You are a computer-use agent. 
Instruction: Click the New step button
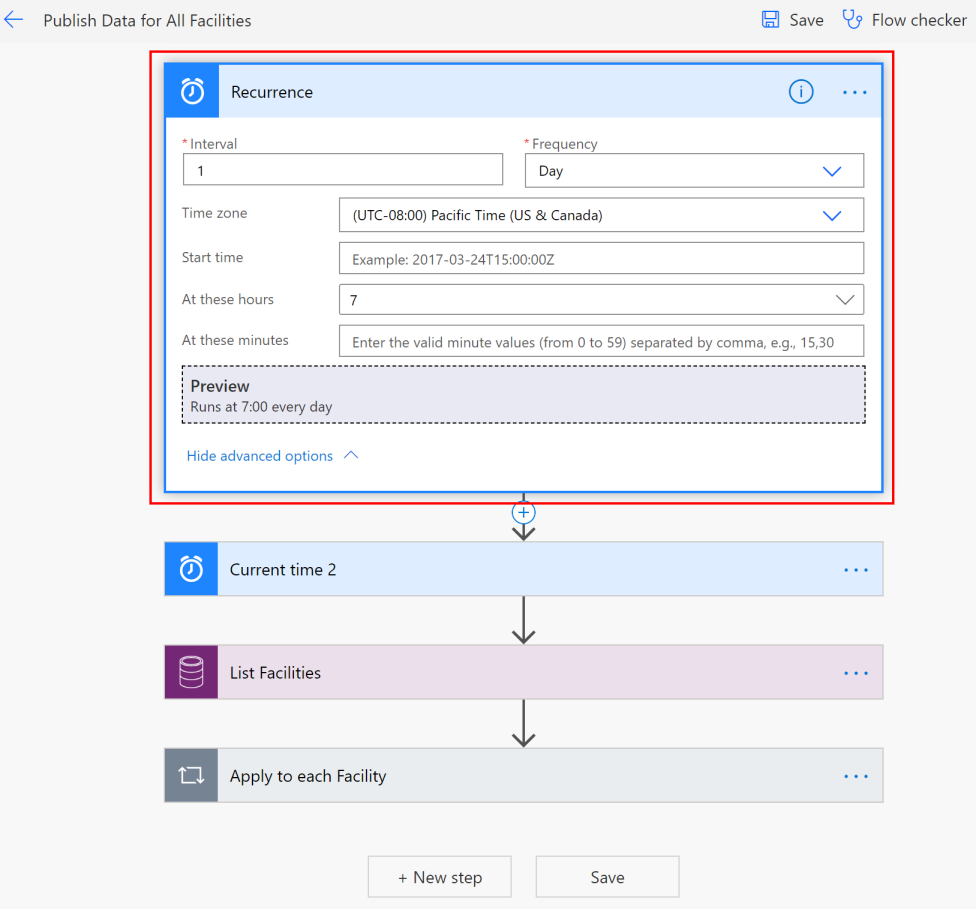click(439, 877)
